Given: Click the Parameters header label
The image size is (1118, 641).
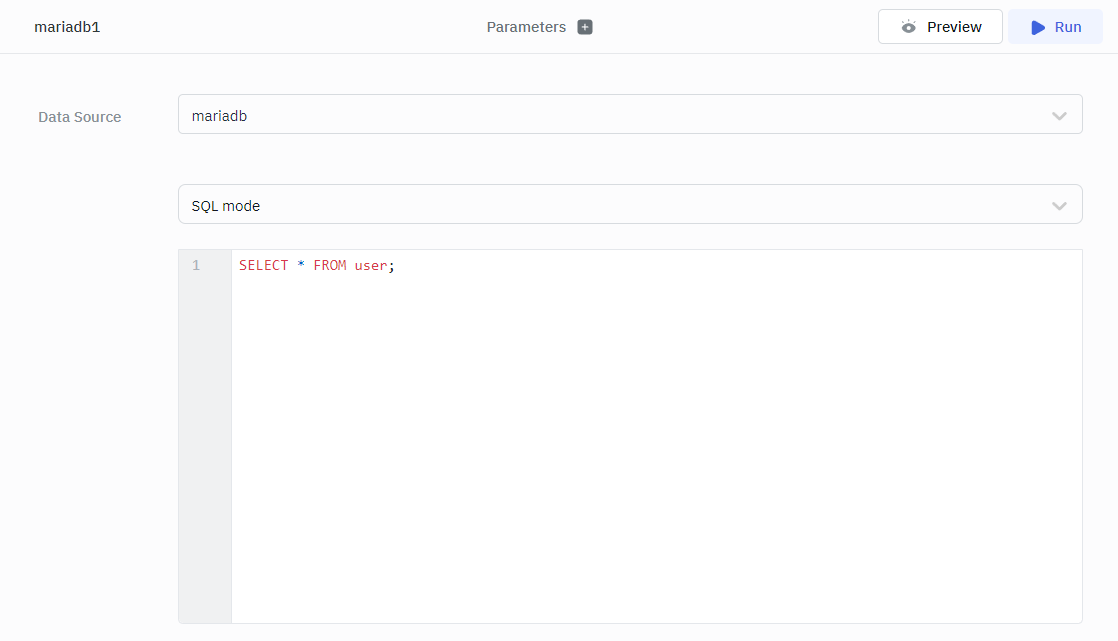Looking at the screenshot, I should point(526,27).
